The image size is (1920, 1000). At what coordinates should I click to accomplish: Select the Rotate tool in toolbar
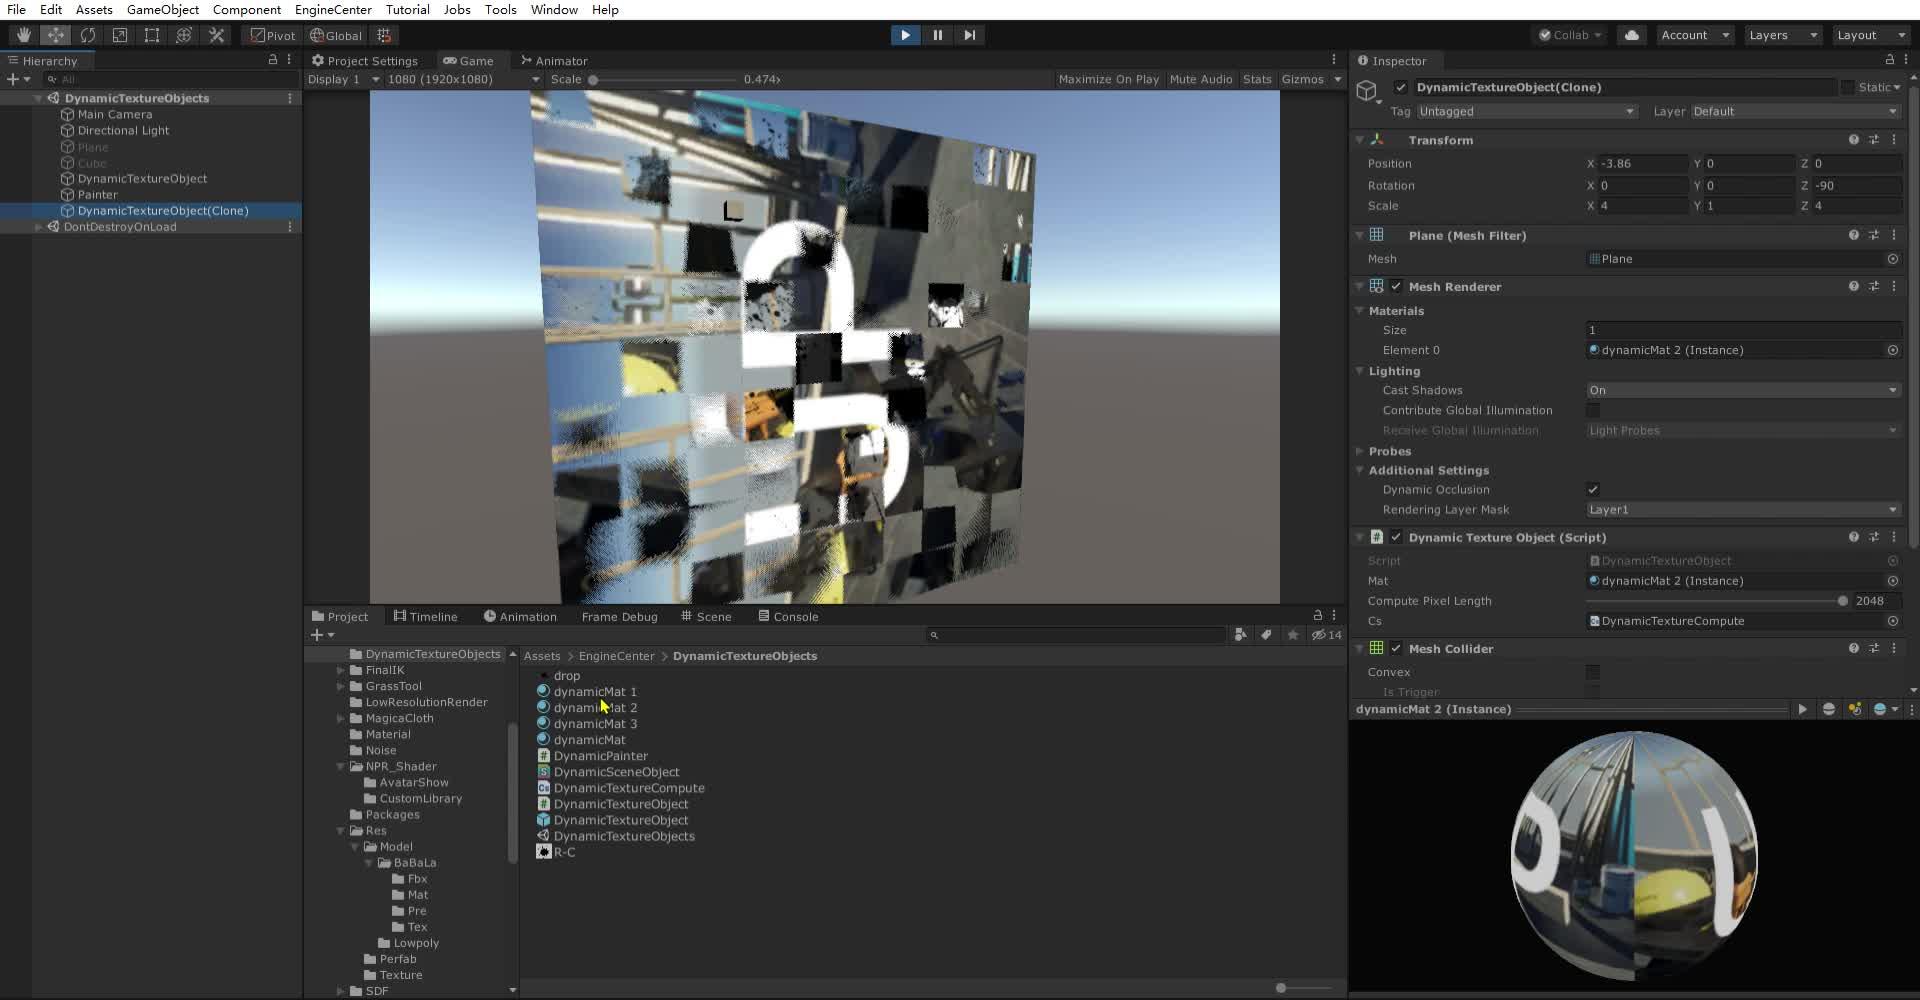coord(87,35)
